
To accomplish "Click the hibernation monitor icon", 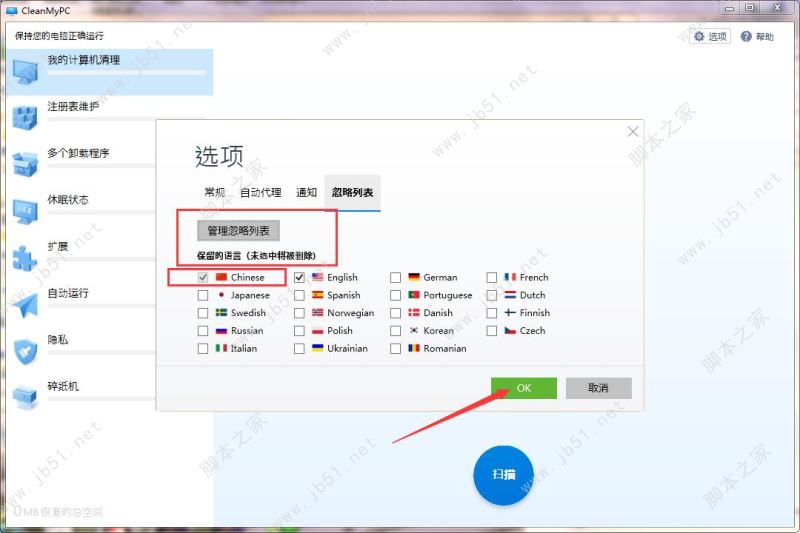I will [x=25, y=211].
